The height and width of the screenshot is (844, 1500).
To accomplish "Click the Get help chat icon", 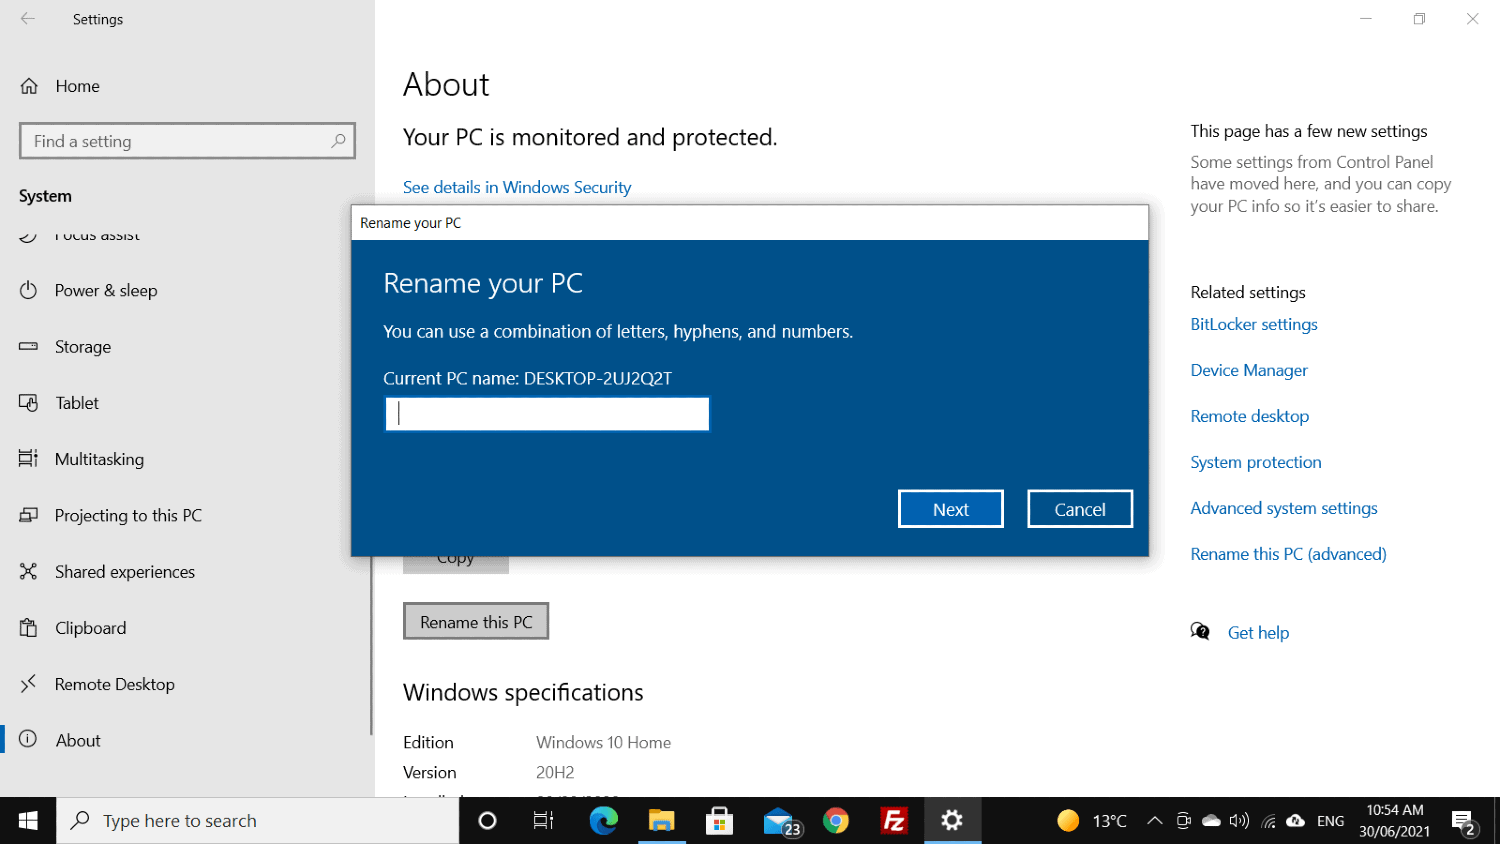I will tap(1200, 631).
